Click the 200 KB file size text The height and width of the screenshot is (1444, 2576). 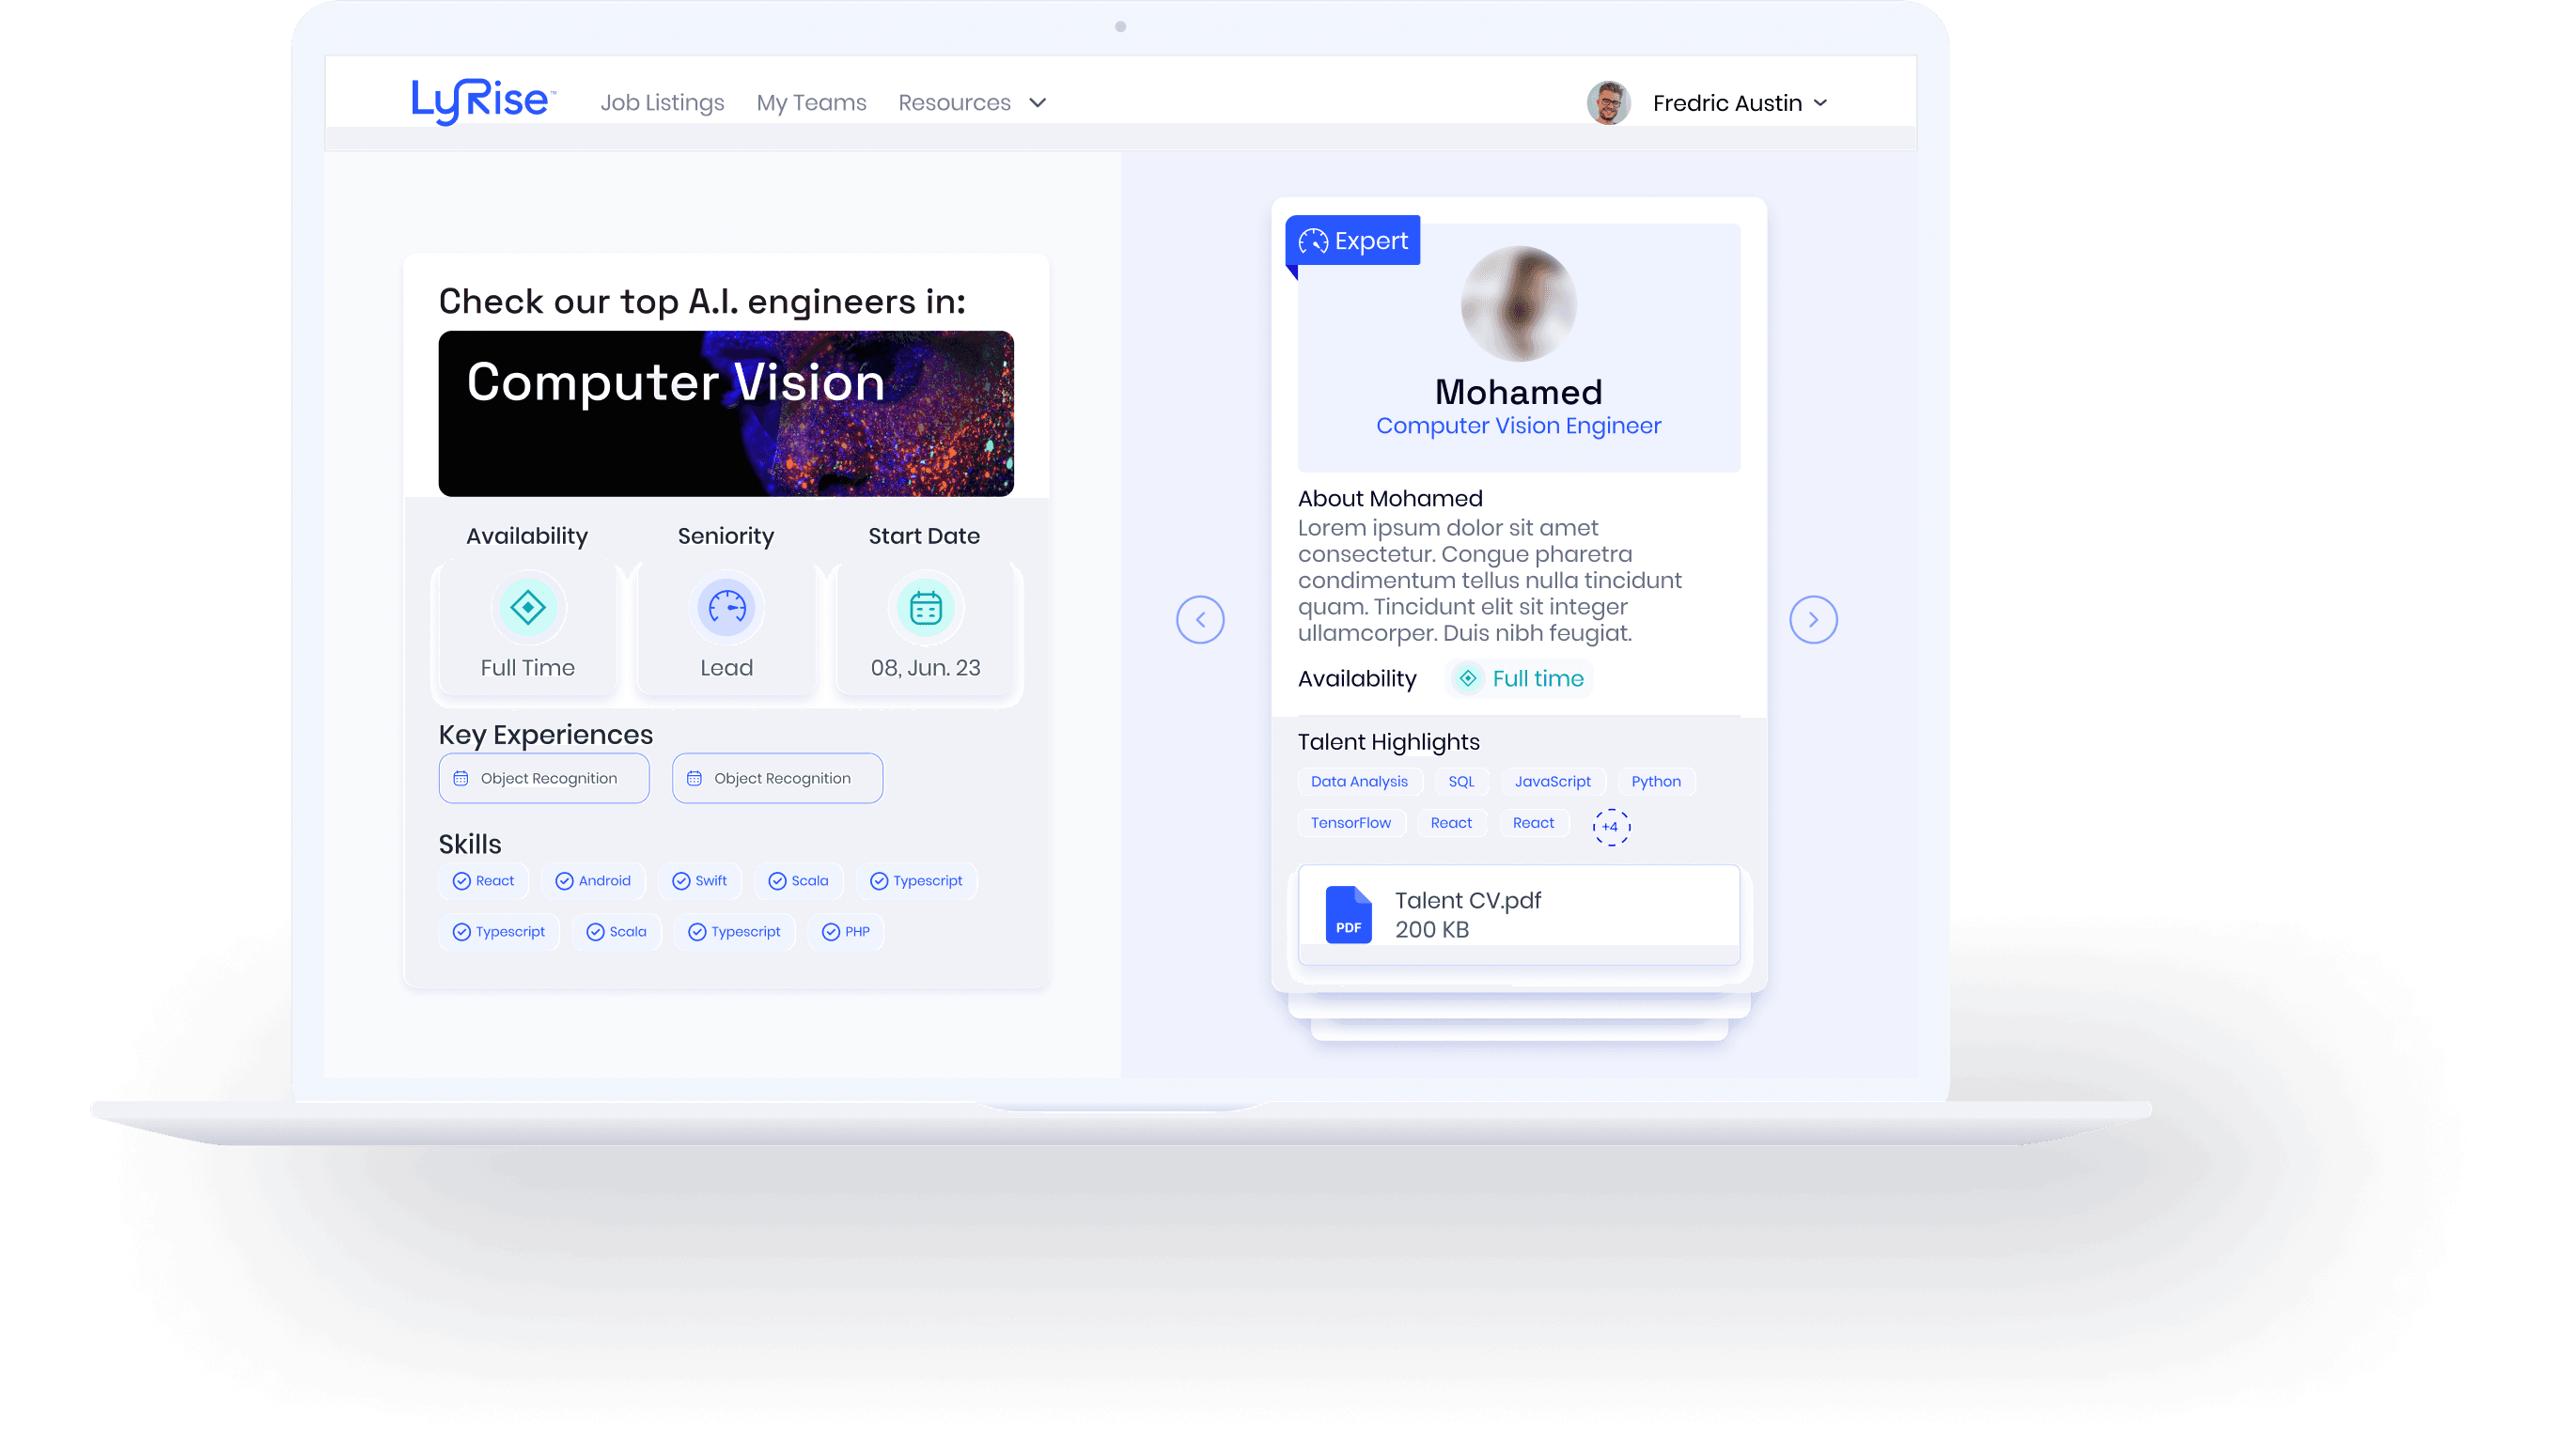click(x=1431, y=929)
